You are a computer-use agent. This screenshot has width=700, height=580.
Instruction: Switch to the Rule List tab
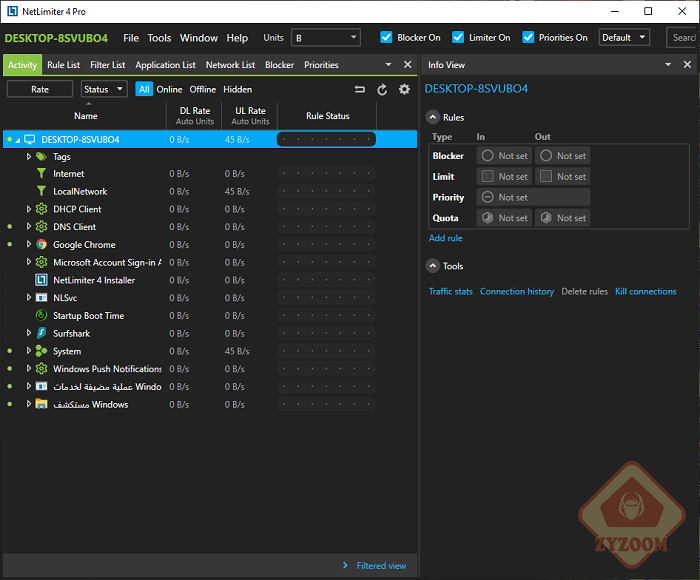point(63,65)
